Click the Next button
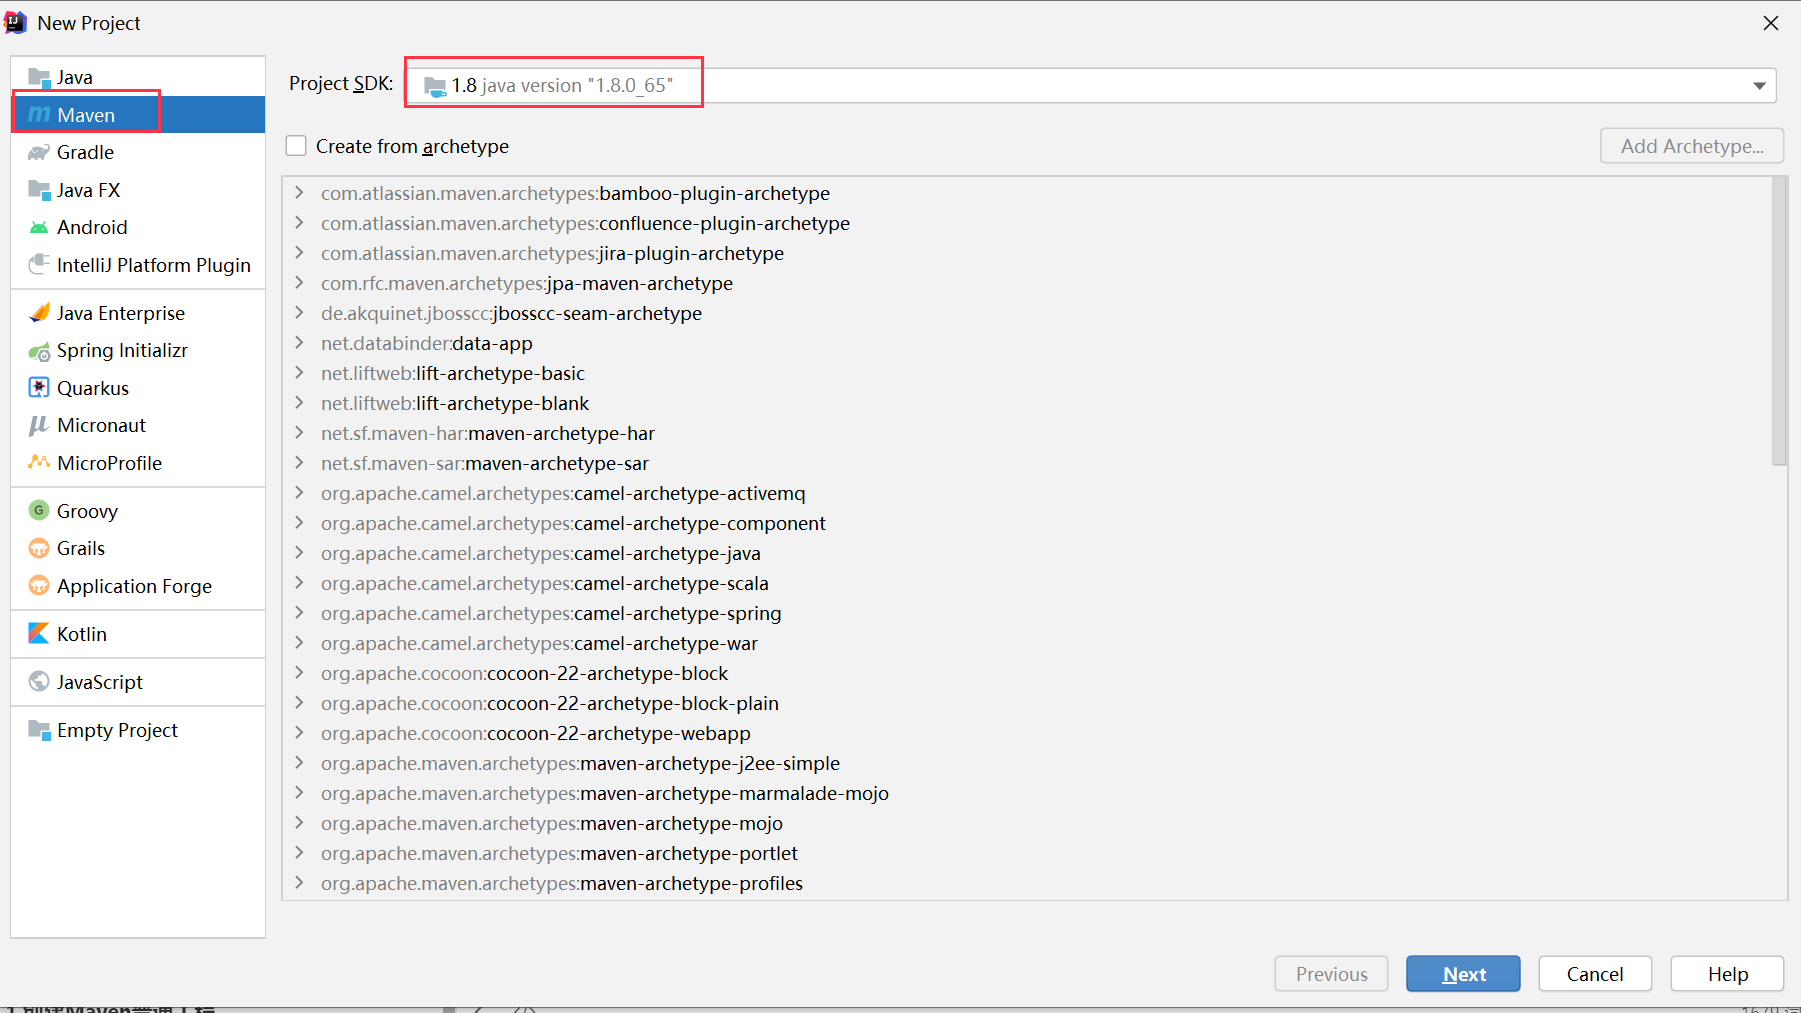1801x1013 pixels. (x=1463, y=974)
